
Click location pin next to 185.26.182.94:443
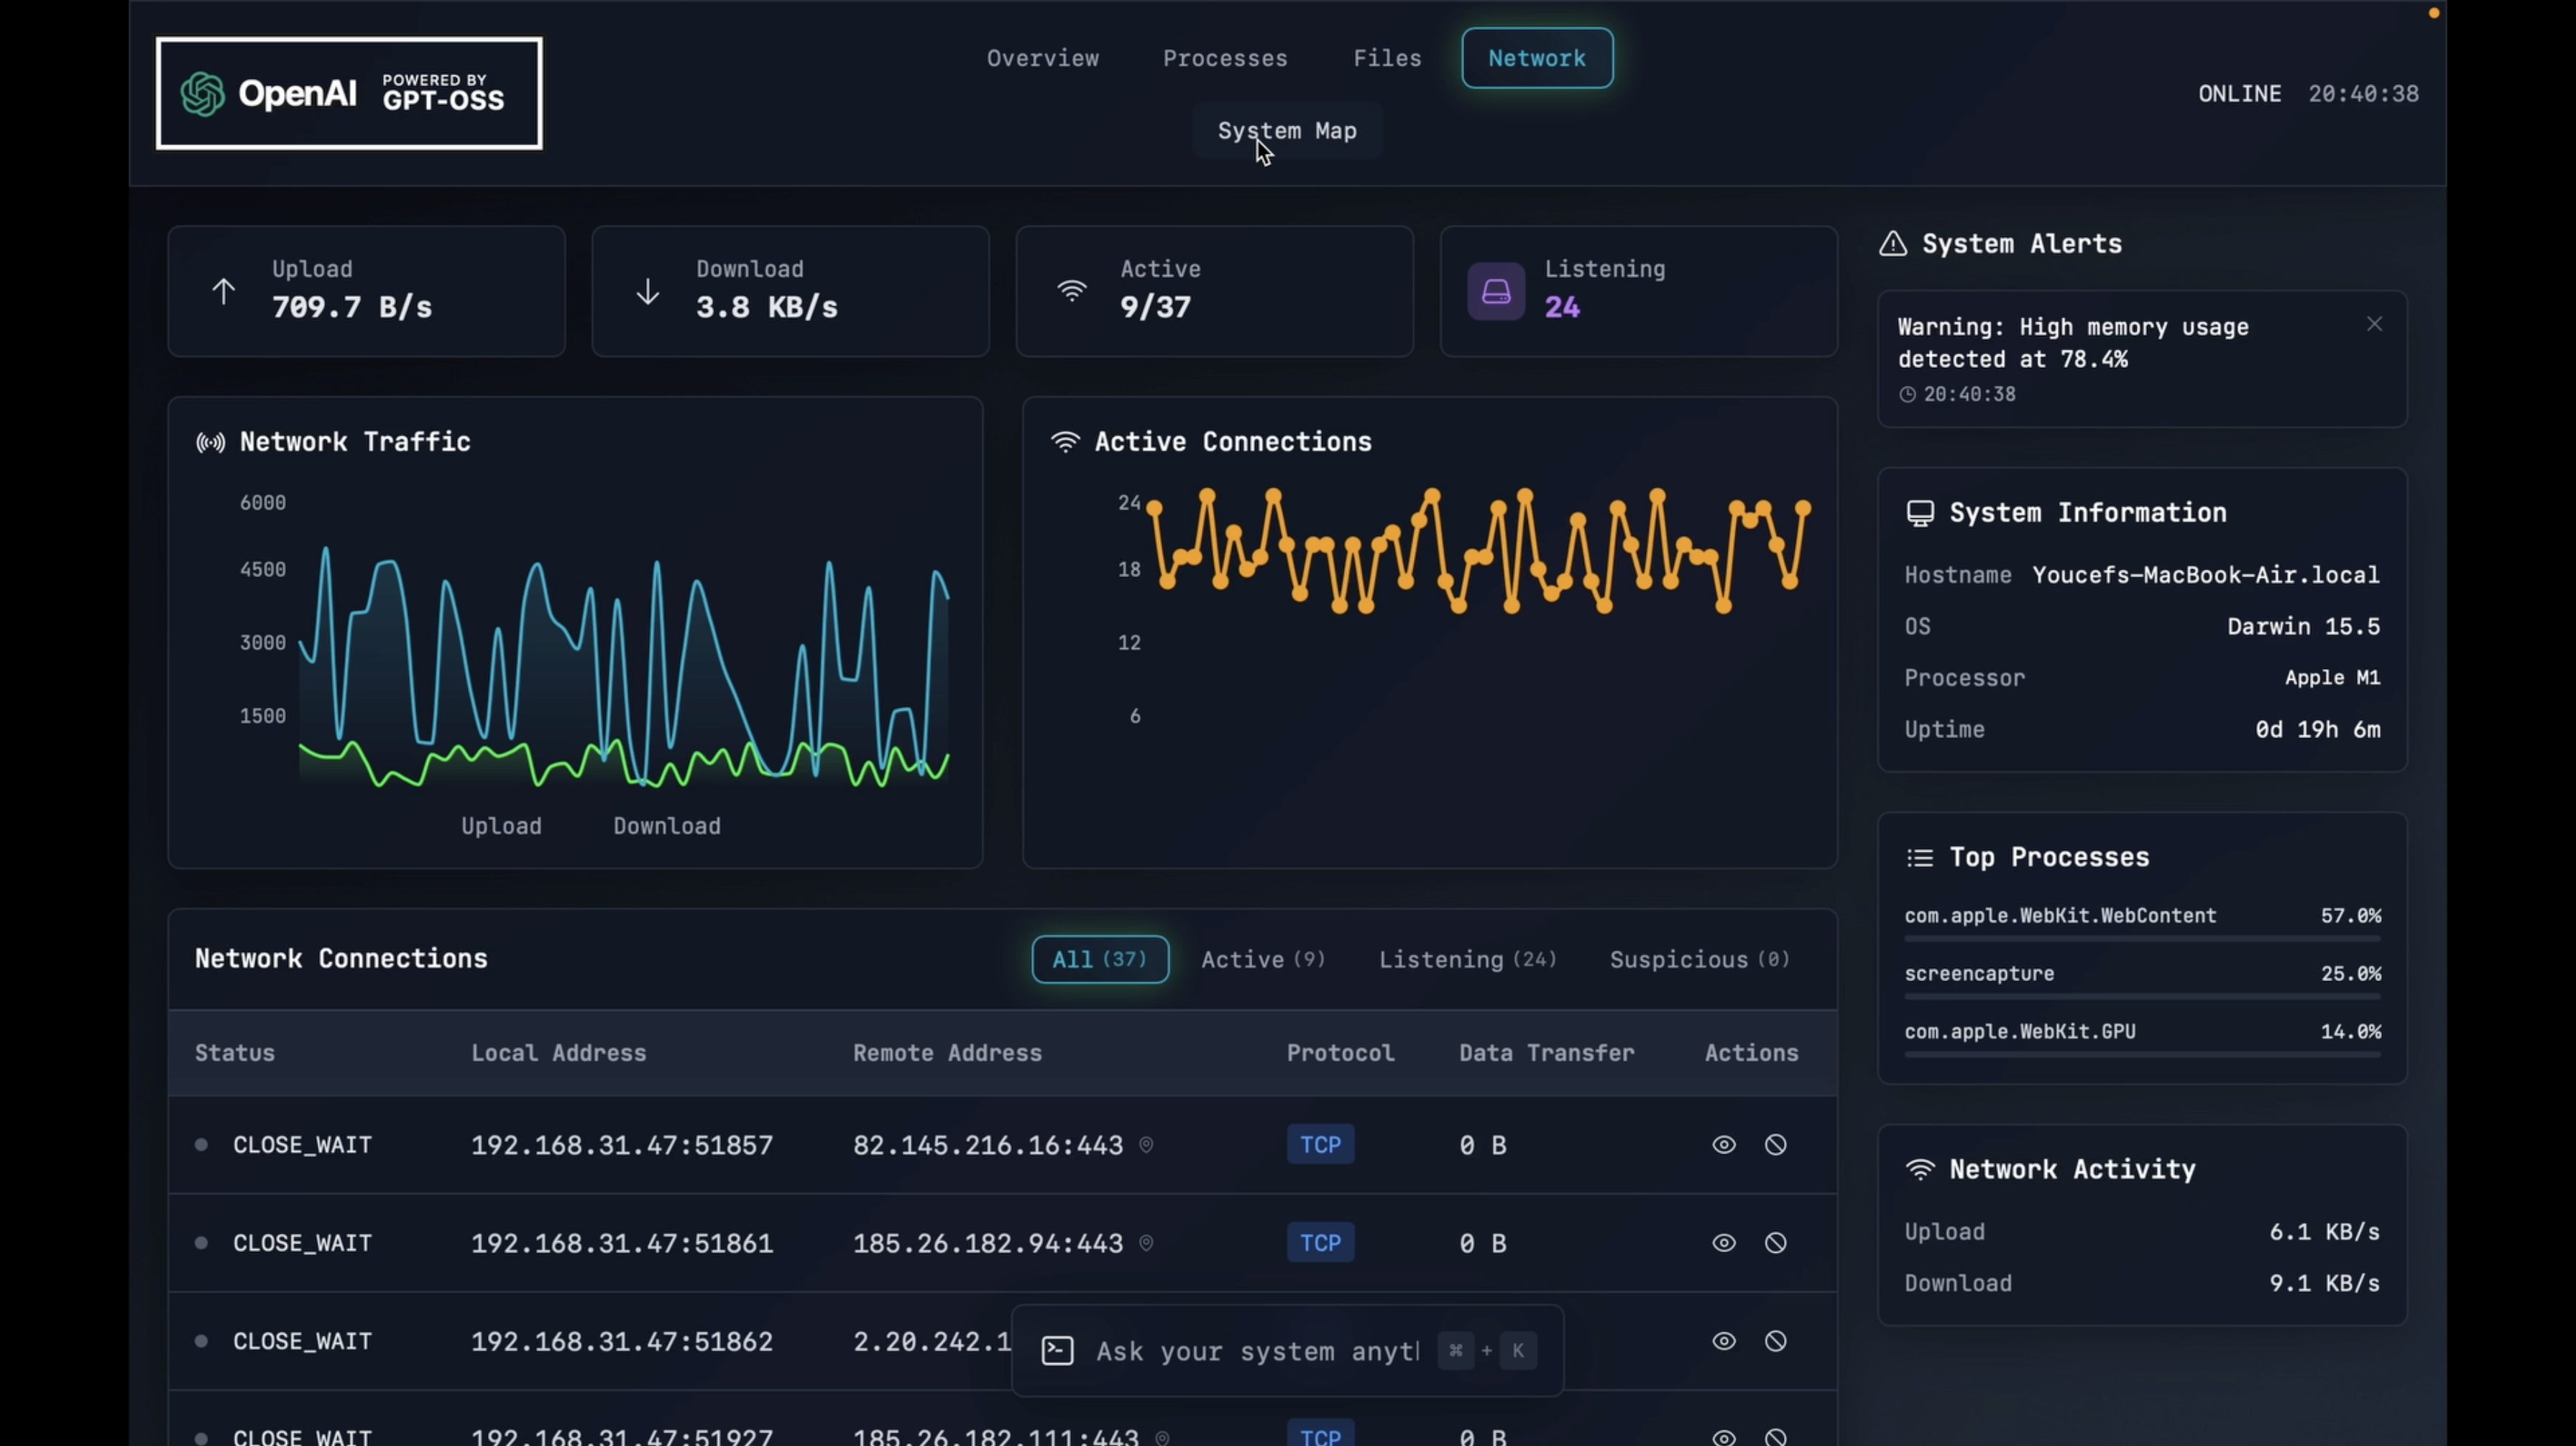[x=1146, y=1243]
